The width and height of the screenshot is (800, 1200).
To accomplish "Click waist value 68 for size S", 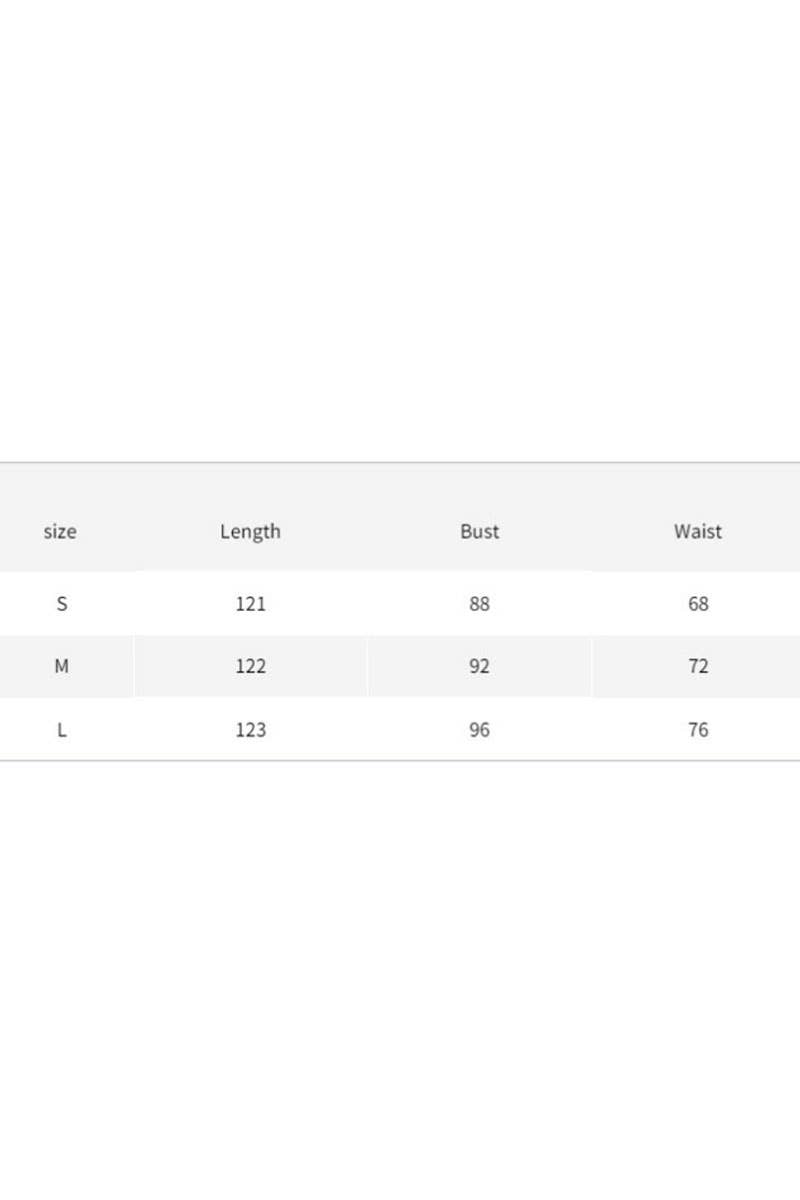I will click(698, 604).
